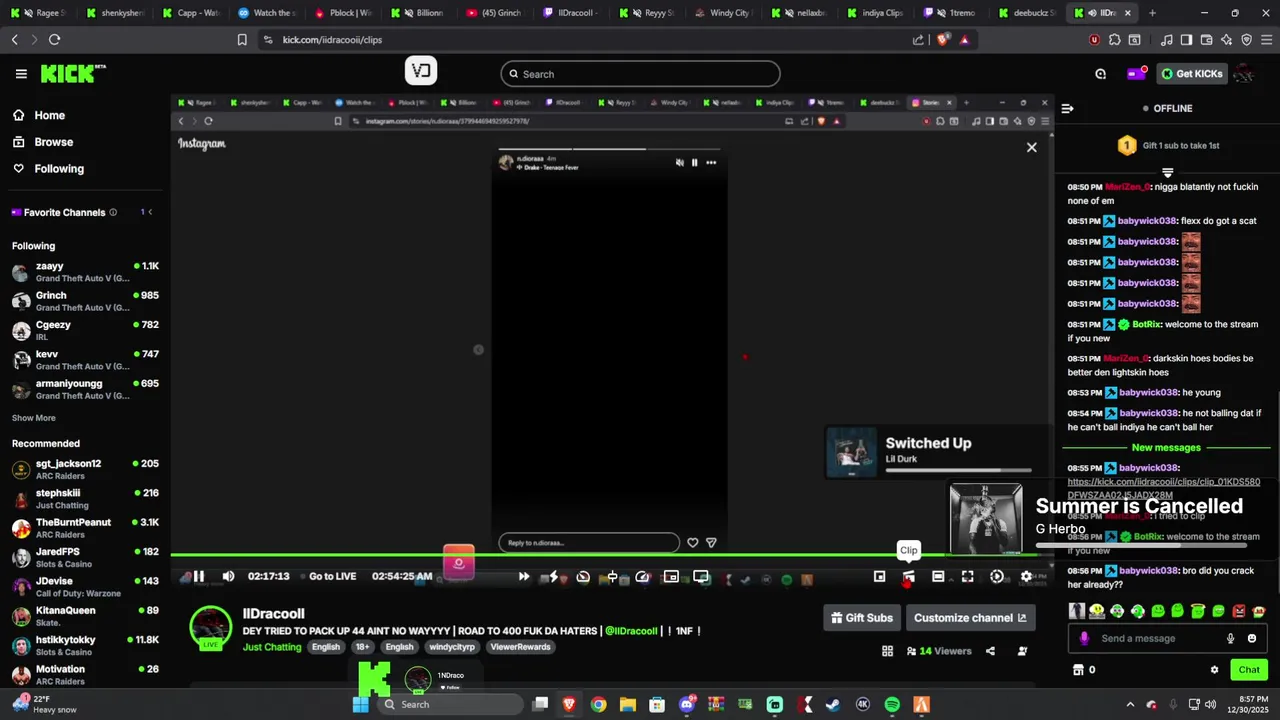Click the Kick header circular arrow icon

[x=1100, y=74]
